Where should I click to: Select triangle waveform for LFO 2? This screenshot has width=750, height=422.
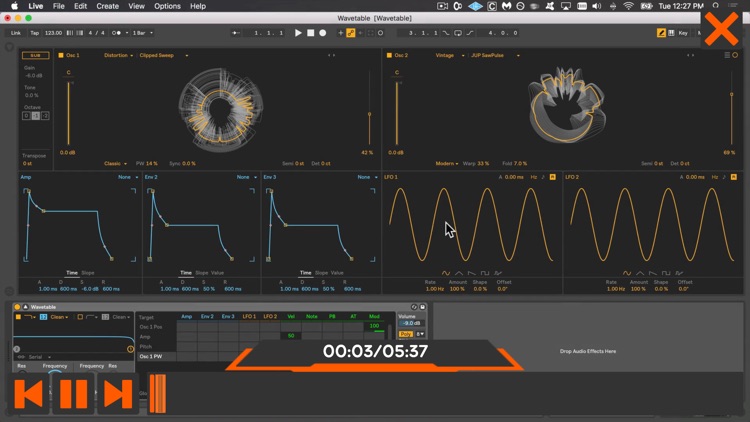640,273
